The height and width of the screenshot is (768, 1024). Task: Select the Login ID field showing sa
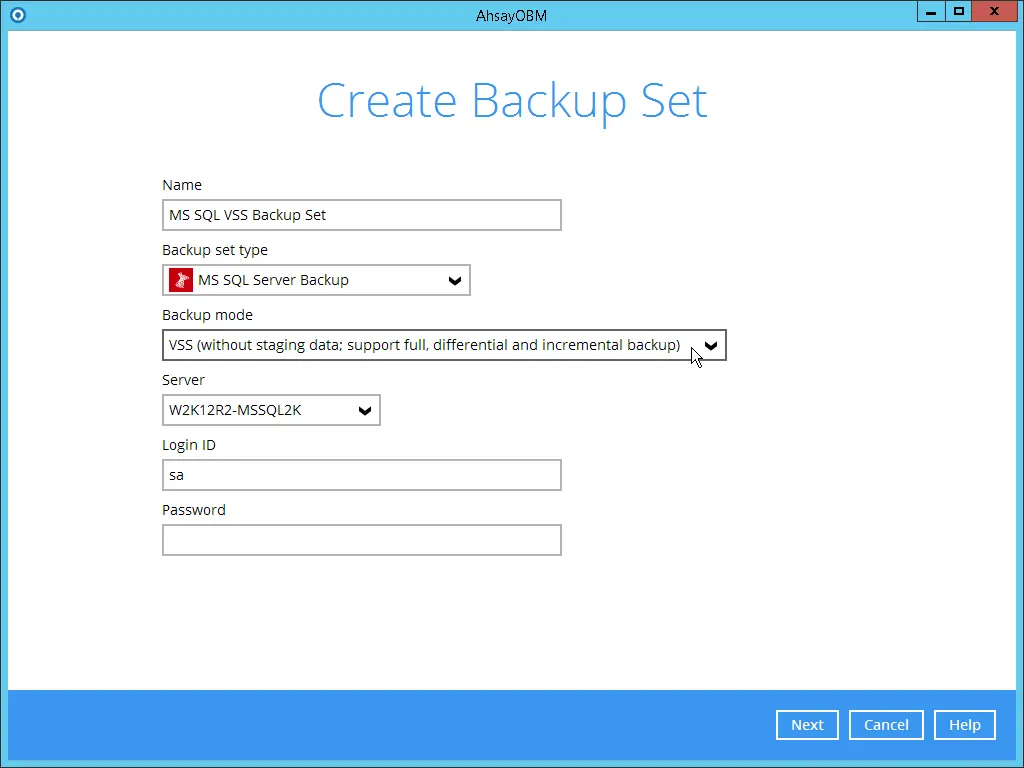(361, 475)
